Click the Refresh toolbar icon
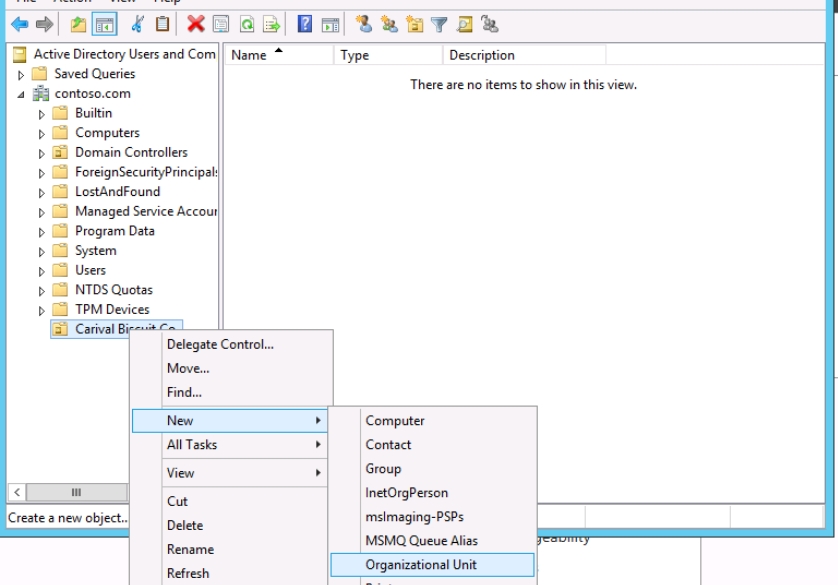The image size is (838, 585). (247, 24)
